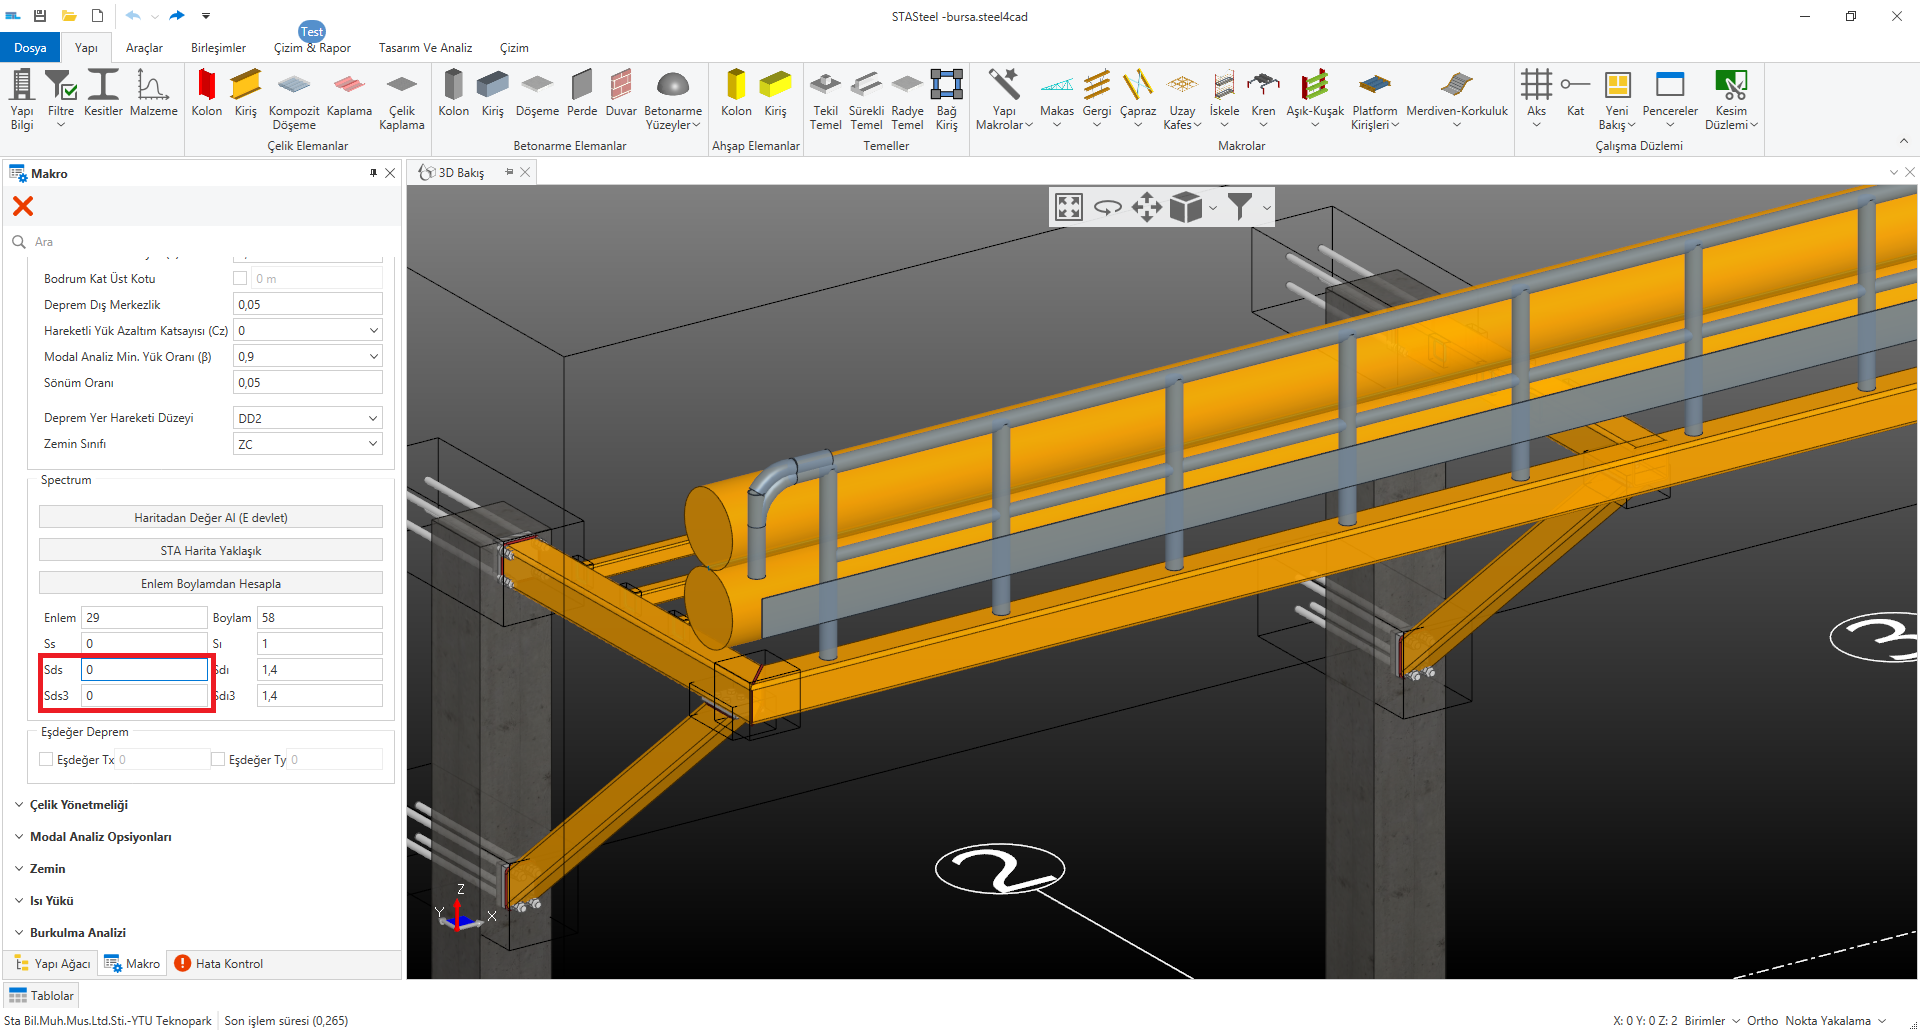Enable the Eşdeğer Ty checkbox

(218, 759)
